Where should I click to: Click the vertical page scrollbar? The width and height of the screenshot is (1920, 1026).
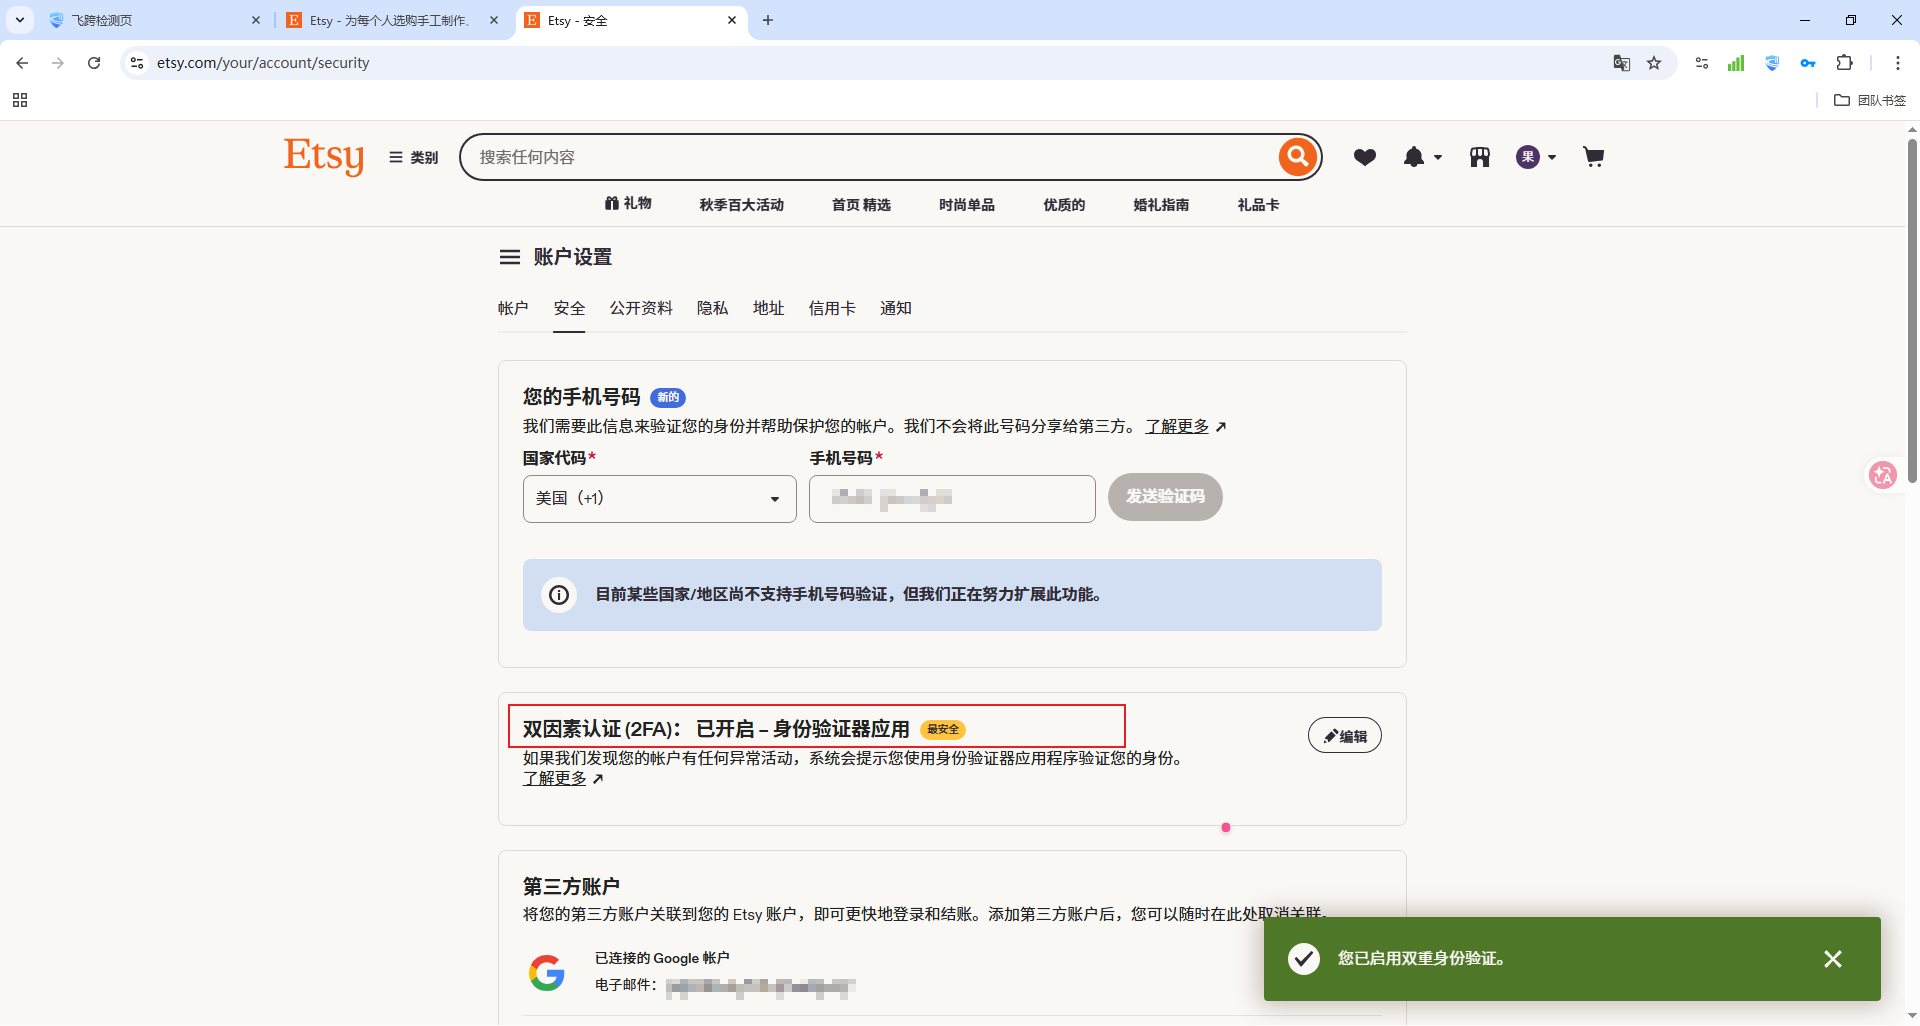coord(1912,310)
